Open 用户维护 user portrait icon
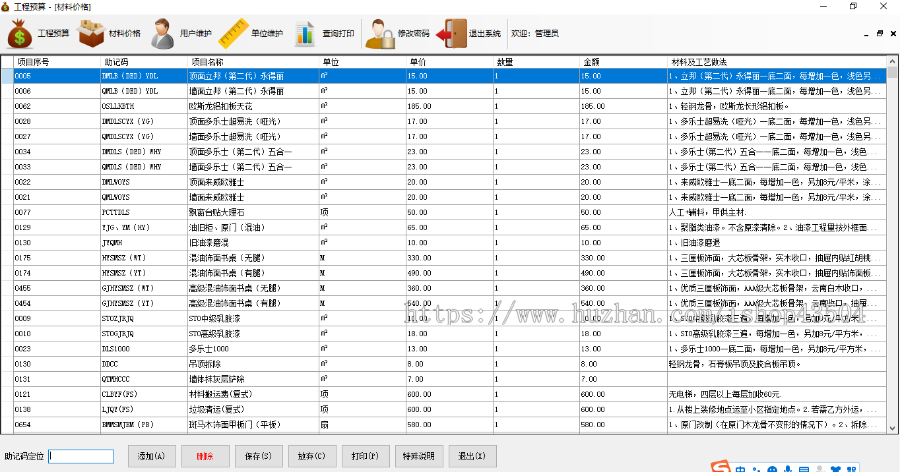Image resolution: width=900 pixels, height=472 pixels. [x=163, y=33]
